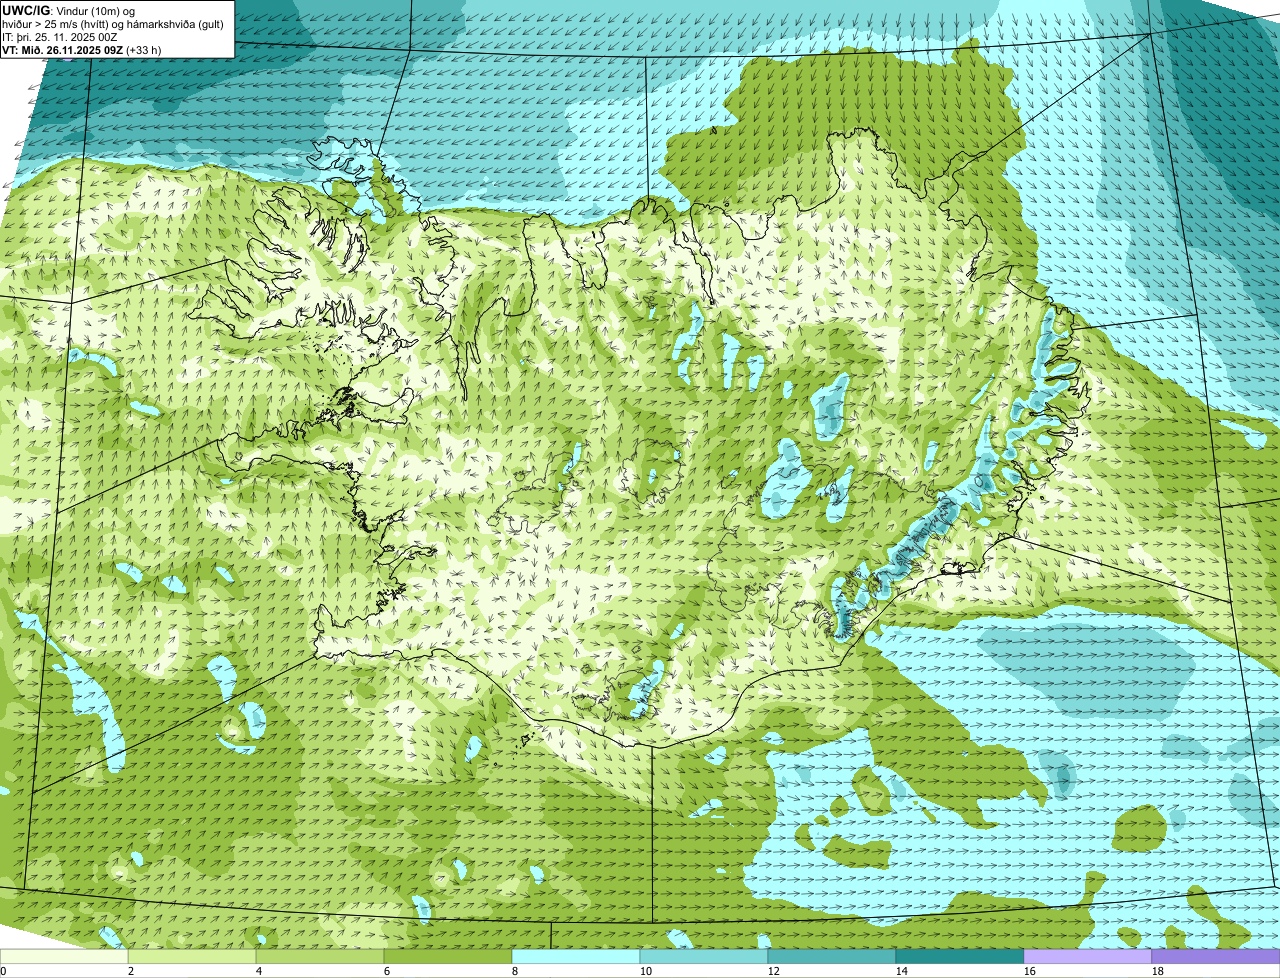Click the 'VT: Mið. 26.11.2025 09Z' text
The image size is (1280, 978).
(63, 49)
